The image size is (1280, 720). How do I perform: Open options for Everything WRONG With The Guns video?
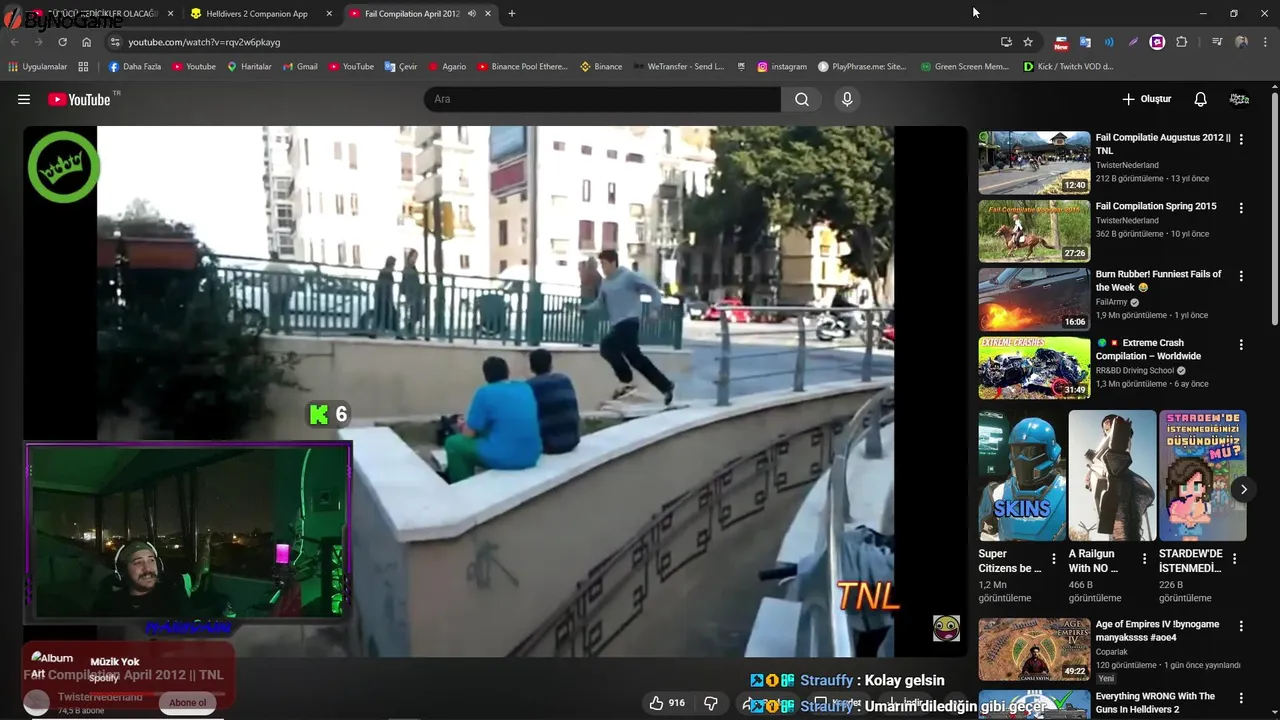(1241, 698)
